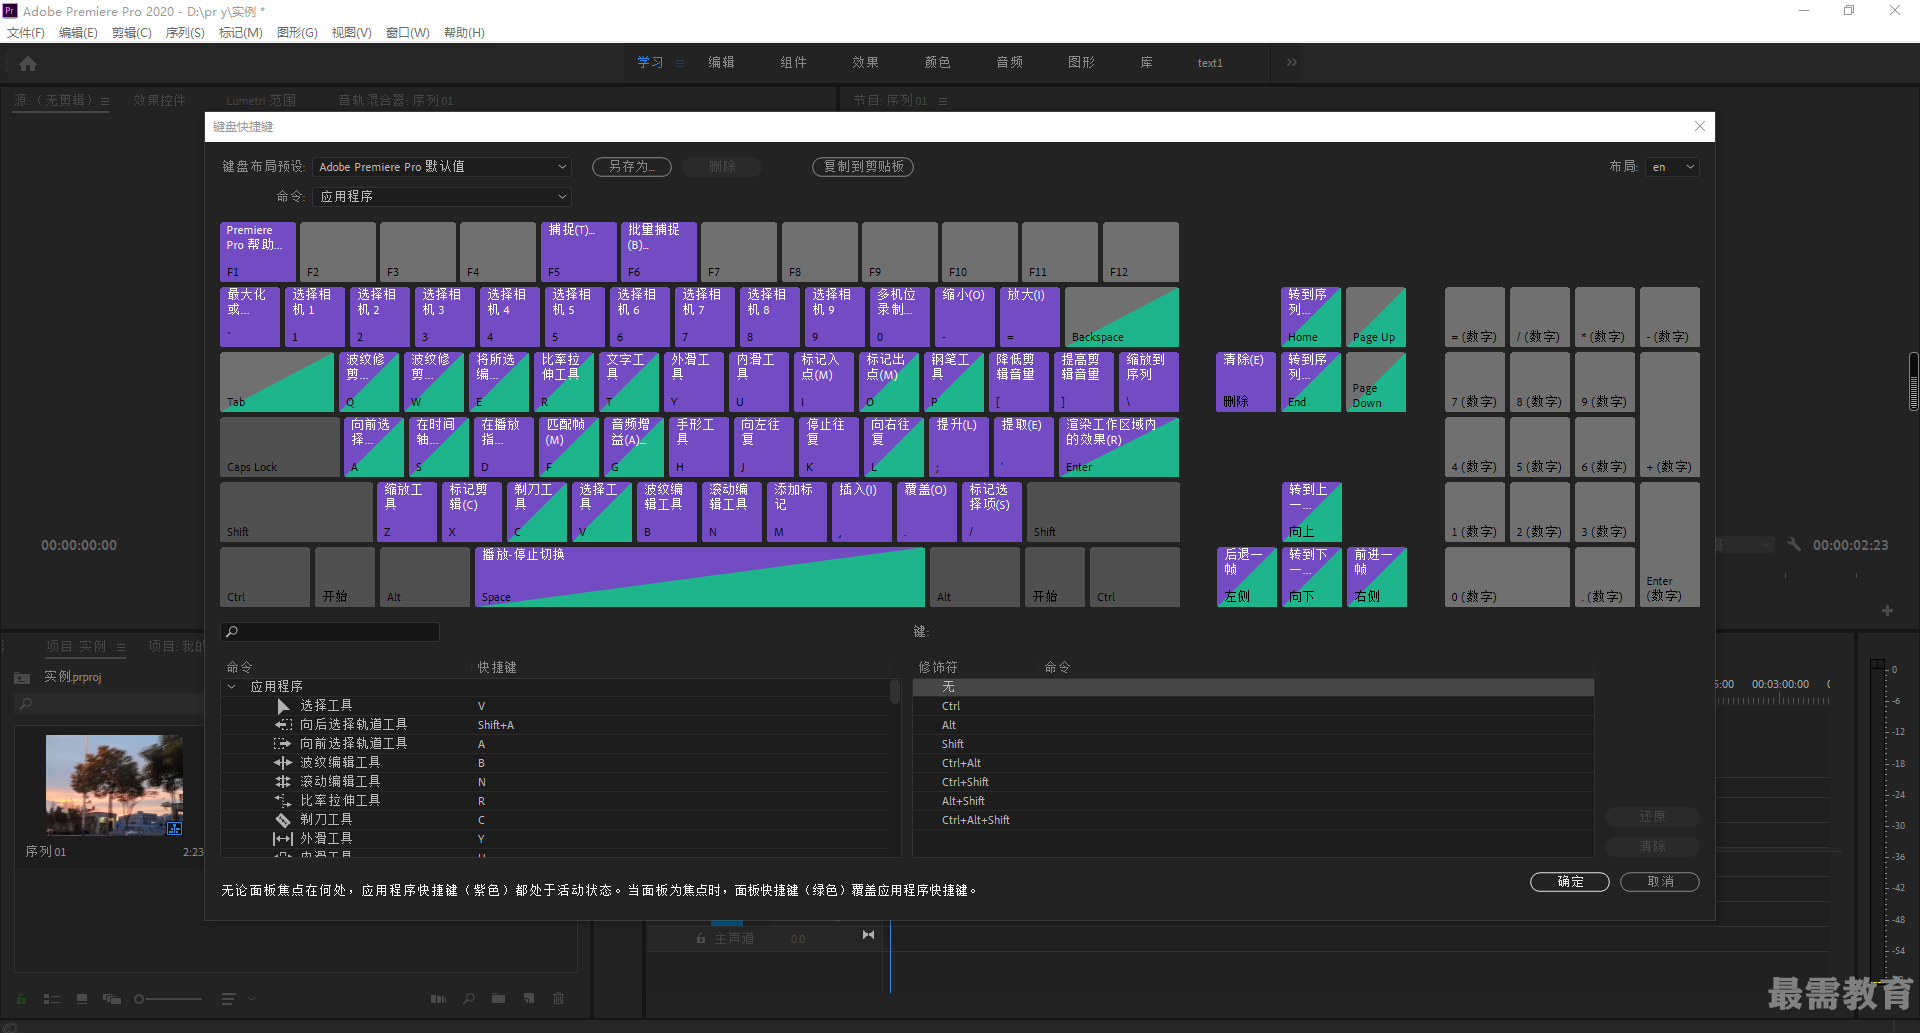
Task: Close the 键盘快捷键 dialog with X
Action: pyautogui.click(x=1700, y=126)
